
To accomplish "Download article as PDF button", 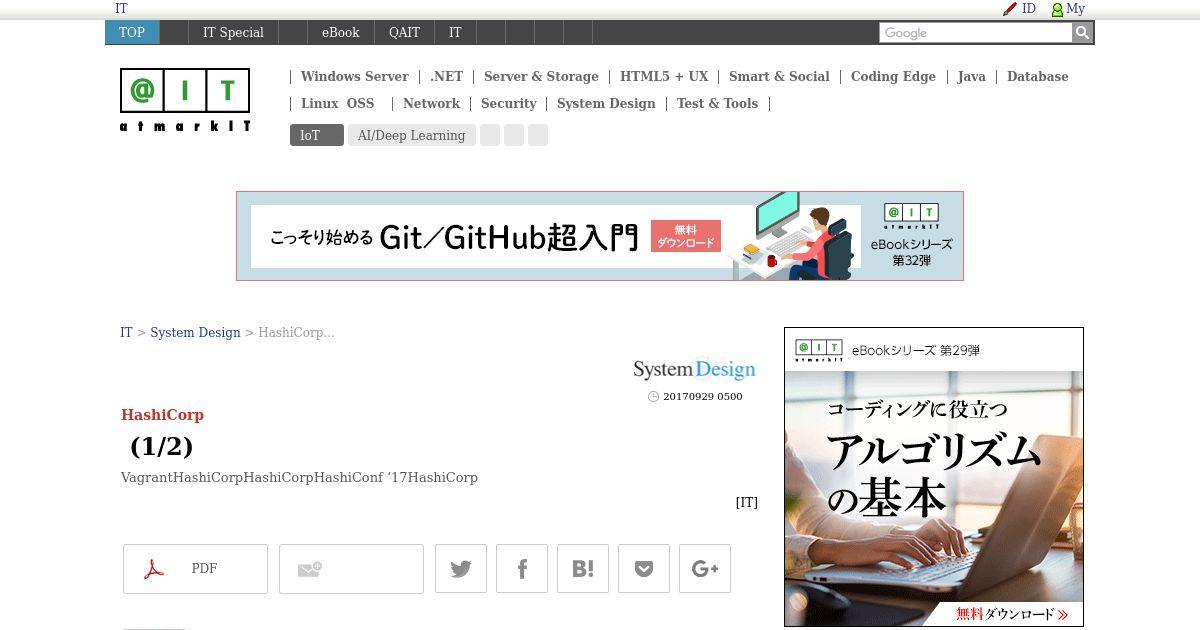I will click(x=195, y=569).
